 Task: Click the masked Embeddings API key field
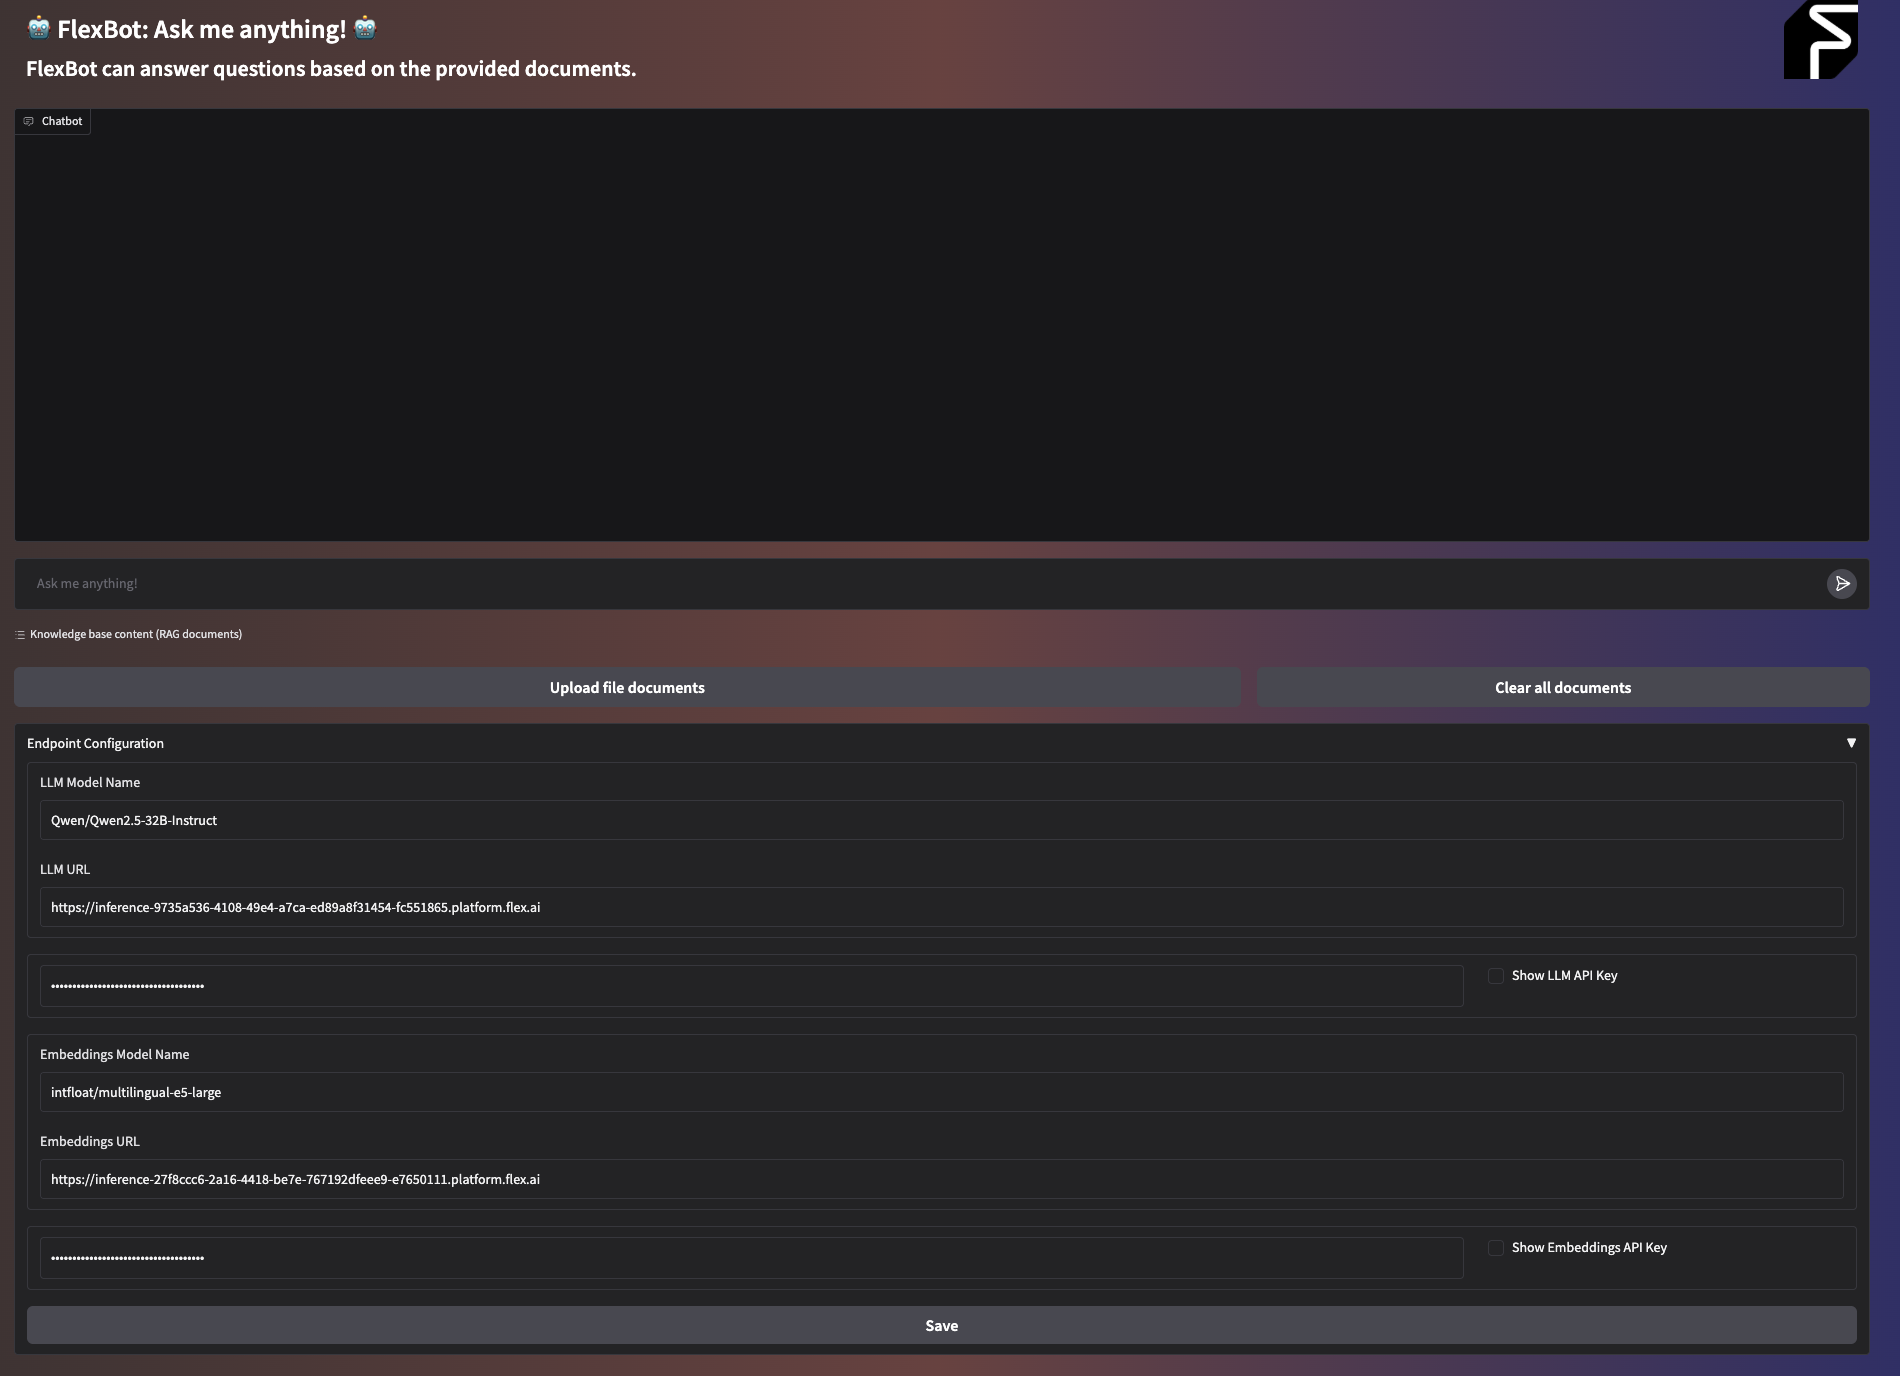(x=751, y=1258)
